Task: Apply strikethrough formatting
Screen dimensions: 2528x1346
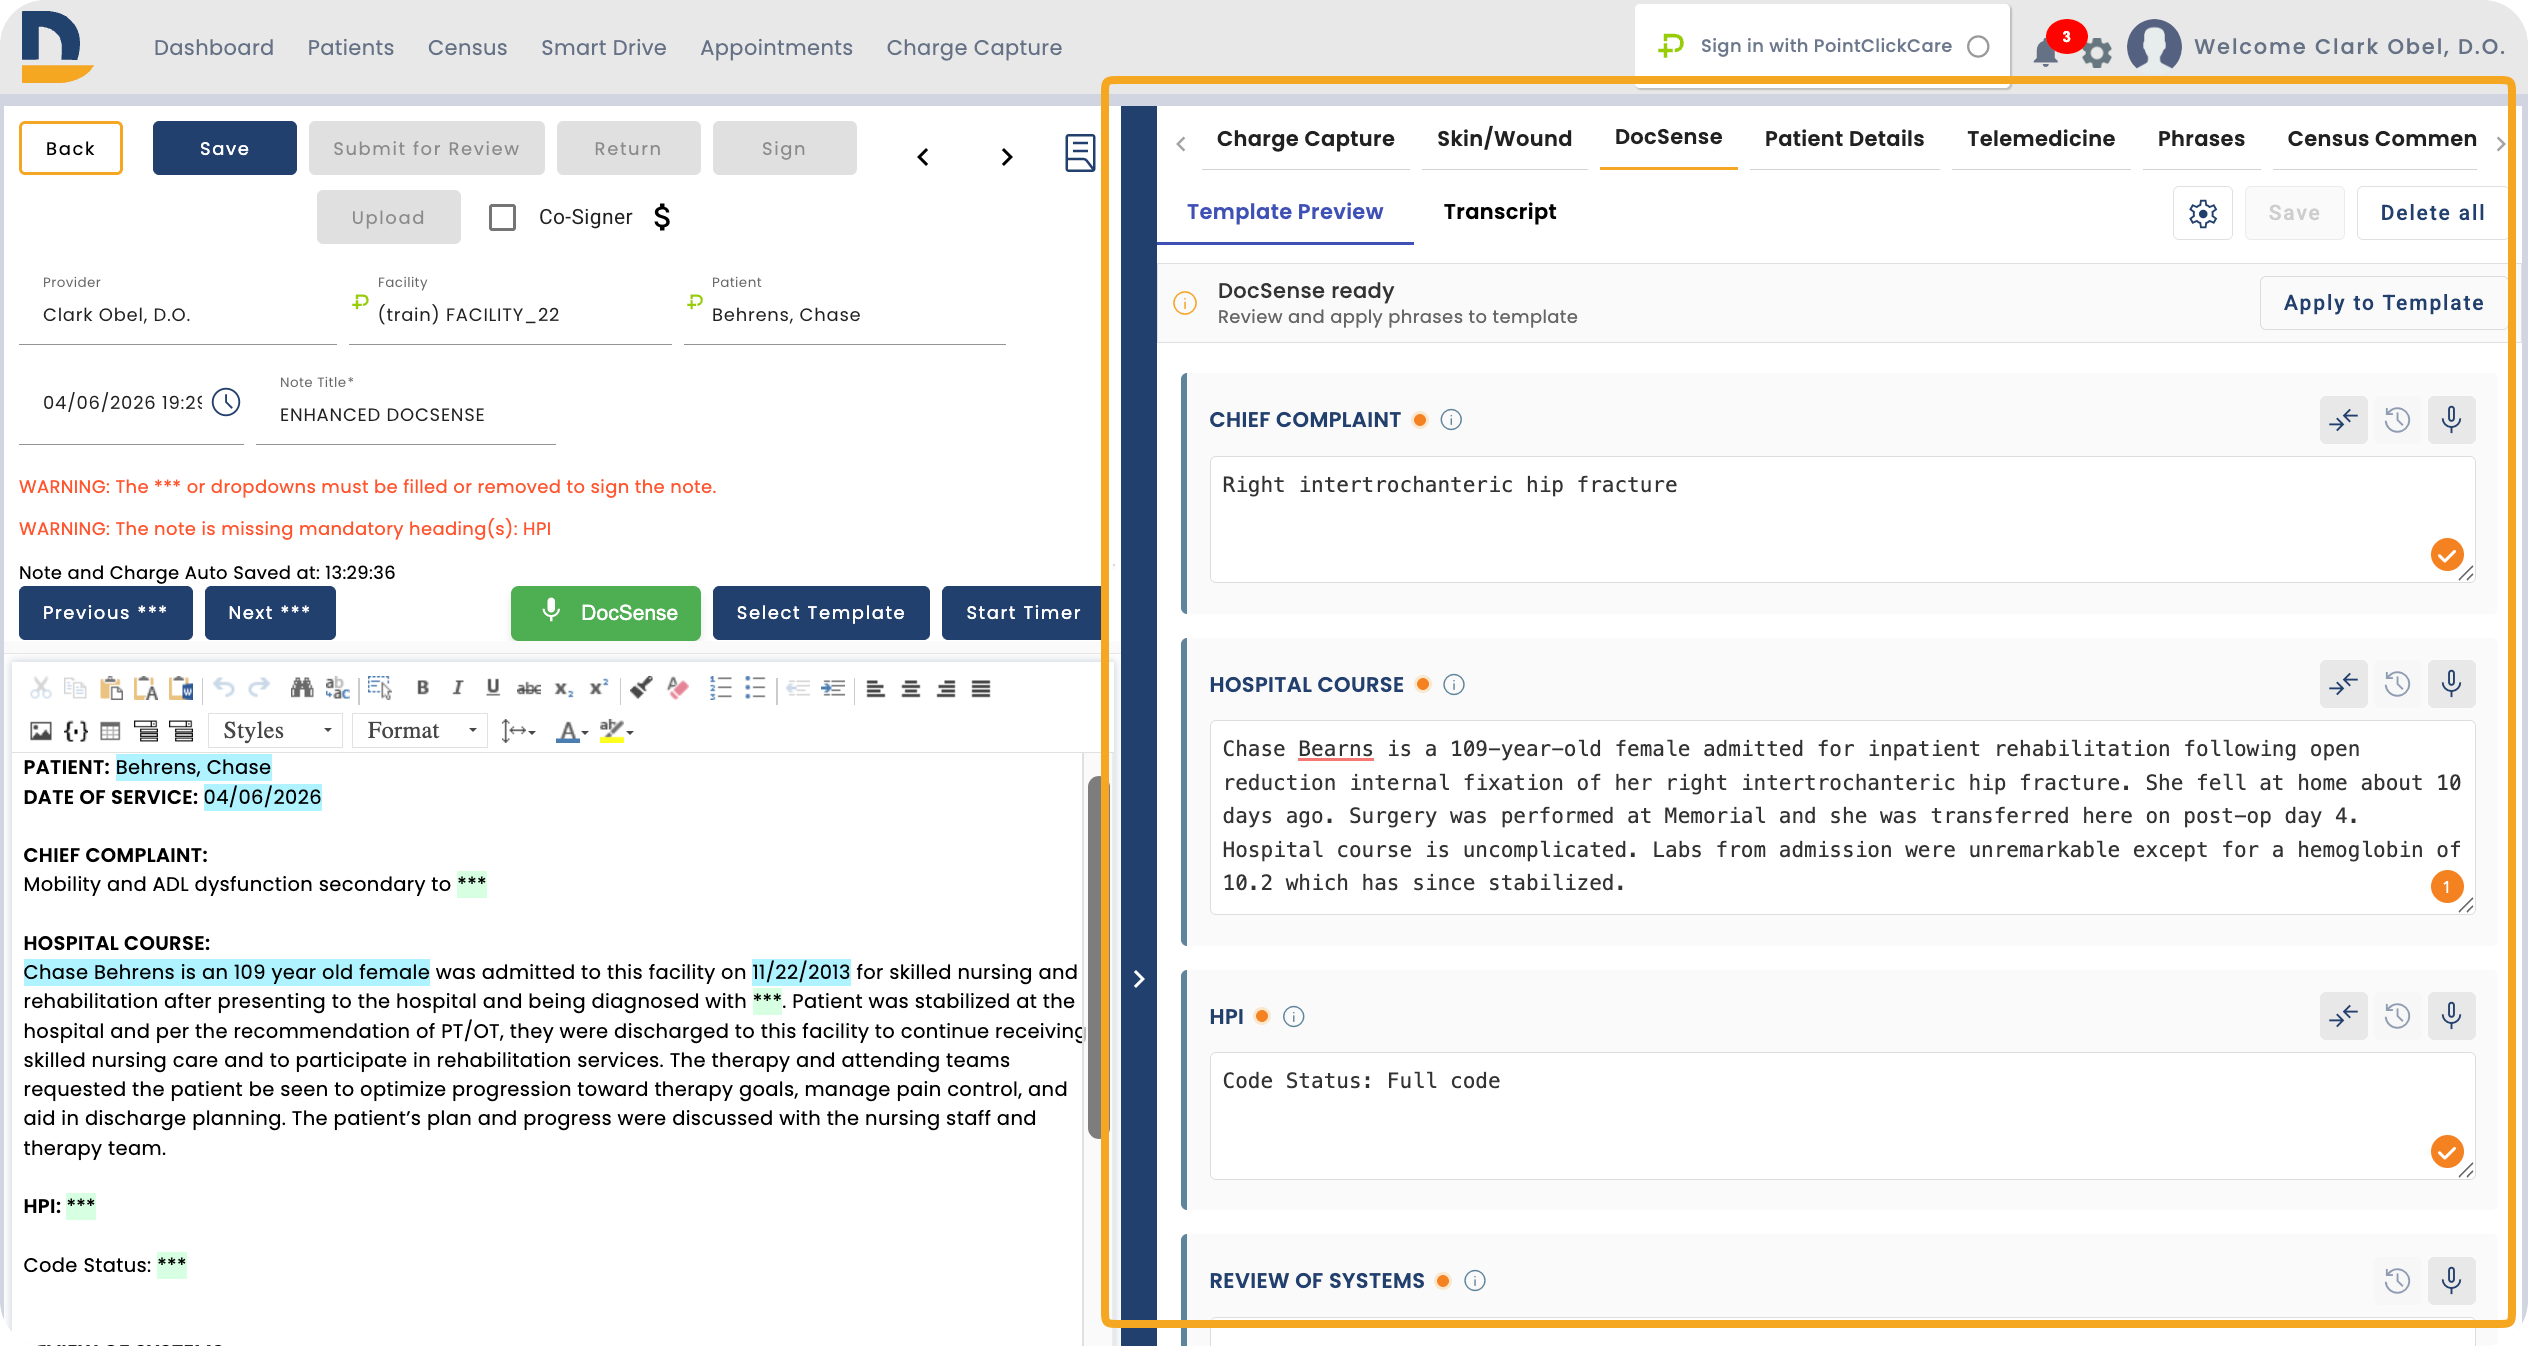Action: 529,688
